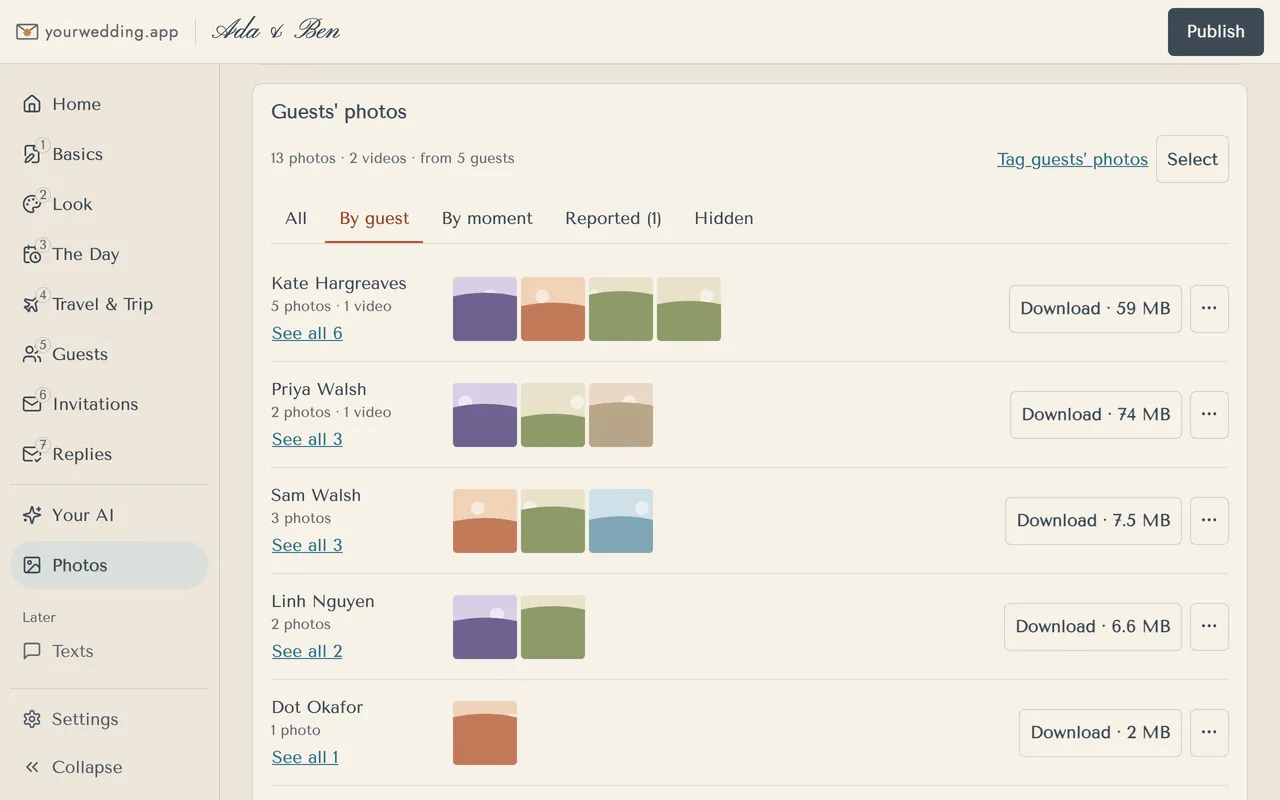Switch to the Reported (1) tab

tap(613, 218)
